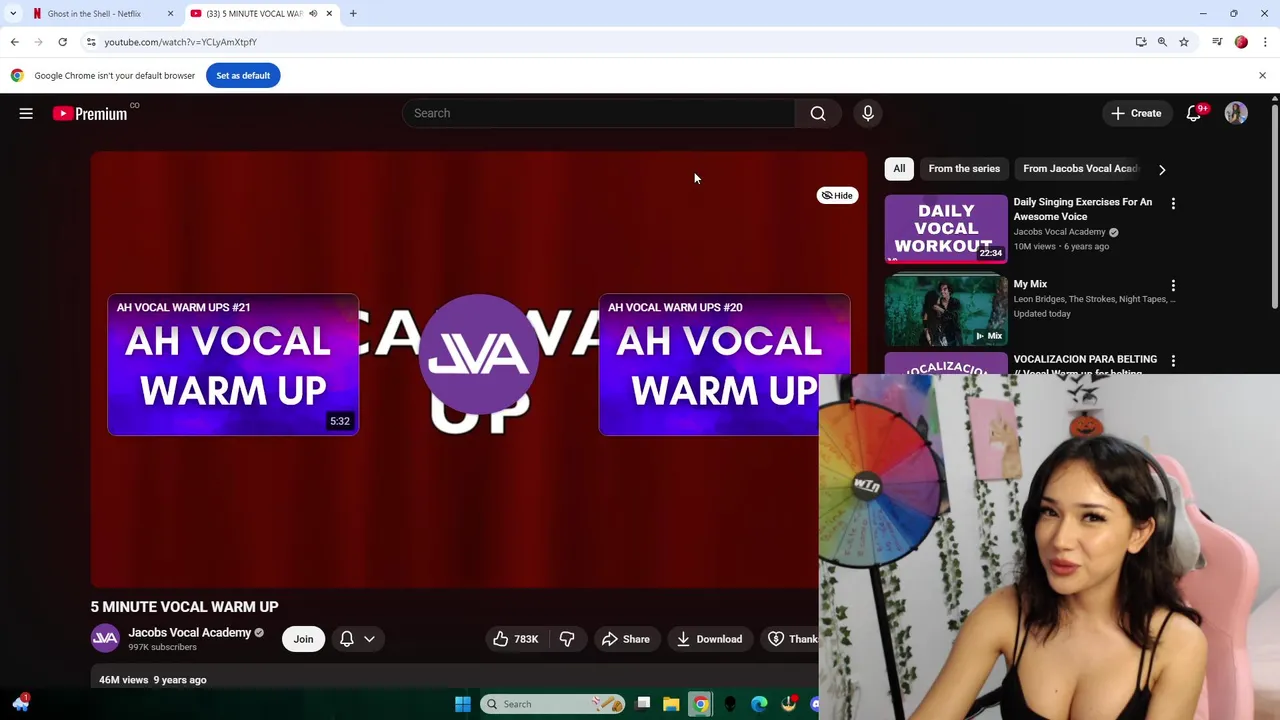Download the video
The image size is (1280, 720).
(709, 639)
